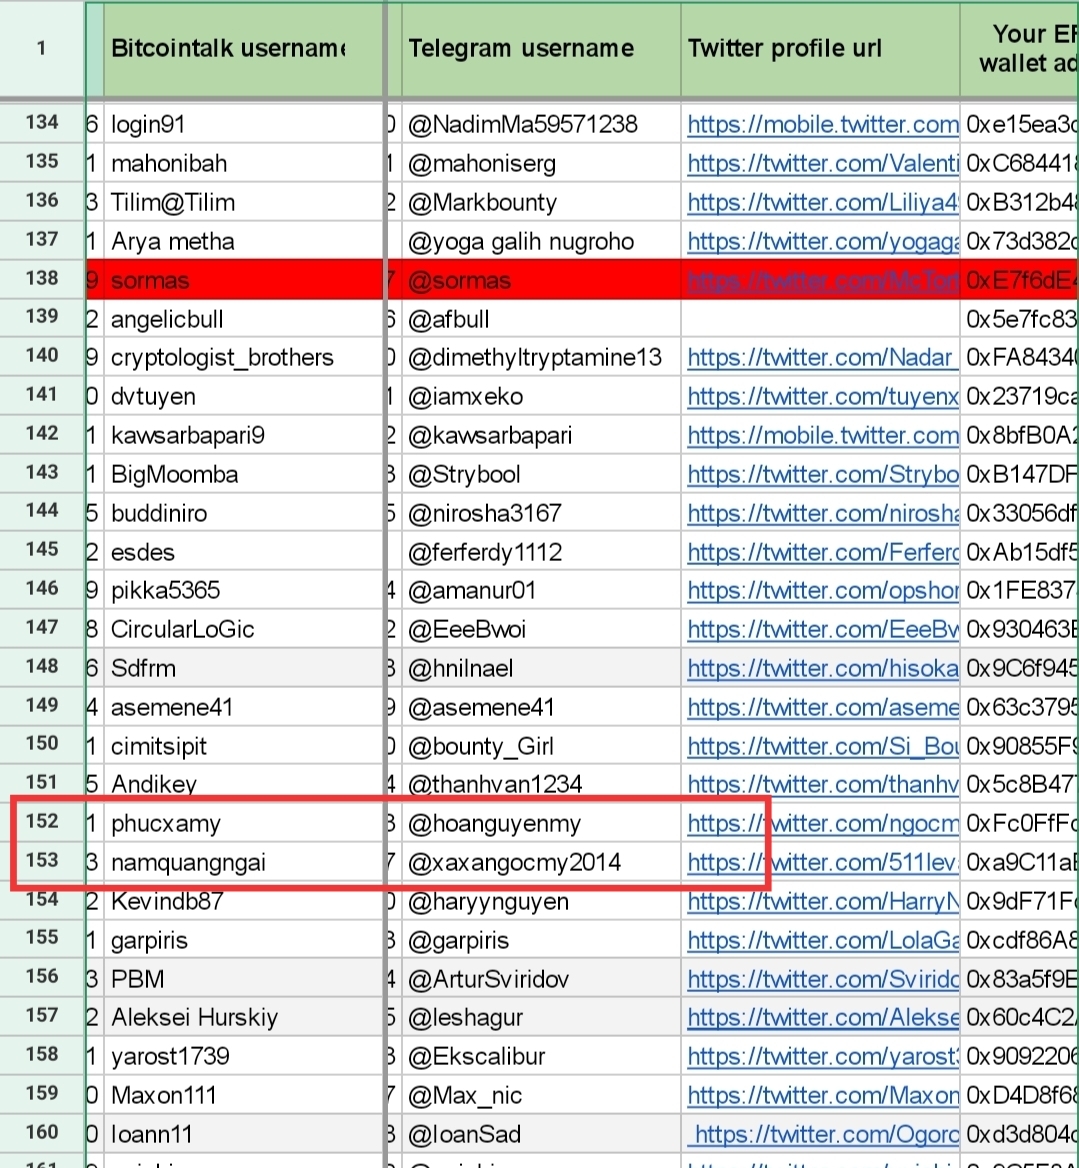The image size is (1079, 1168).
Task: Click the @bounty_Girl cell
Action: pyautogui.click(x=541, y=746)
